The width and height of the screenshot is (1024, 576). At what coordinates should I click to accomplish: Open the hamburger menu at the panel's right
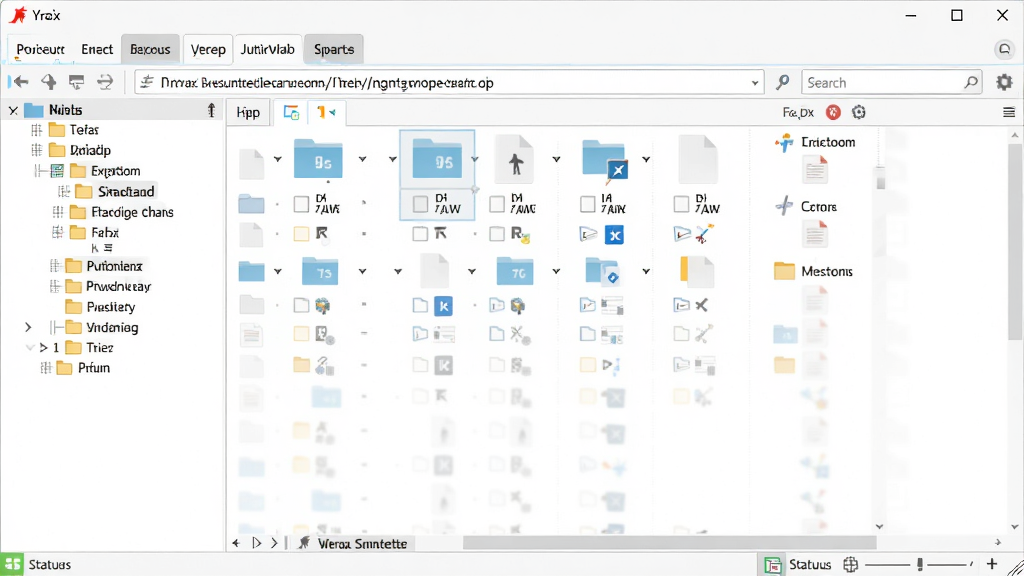(x=1008, y=112)
